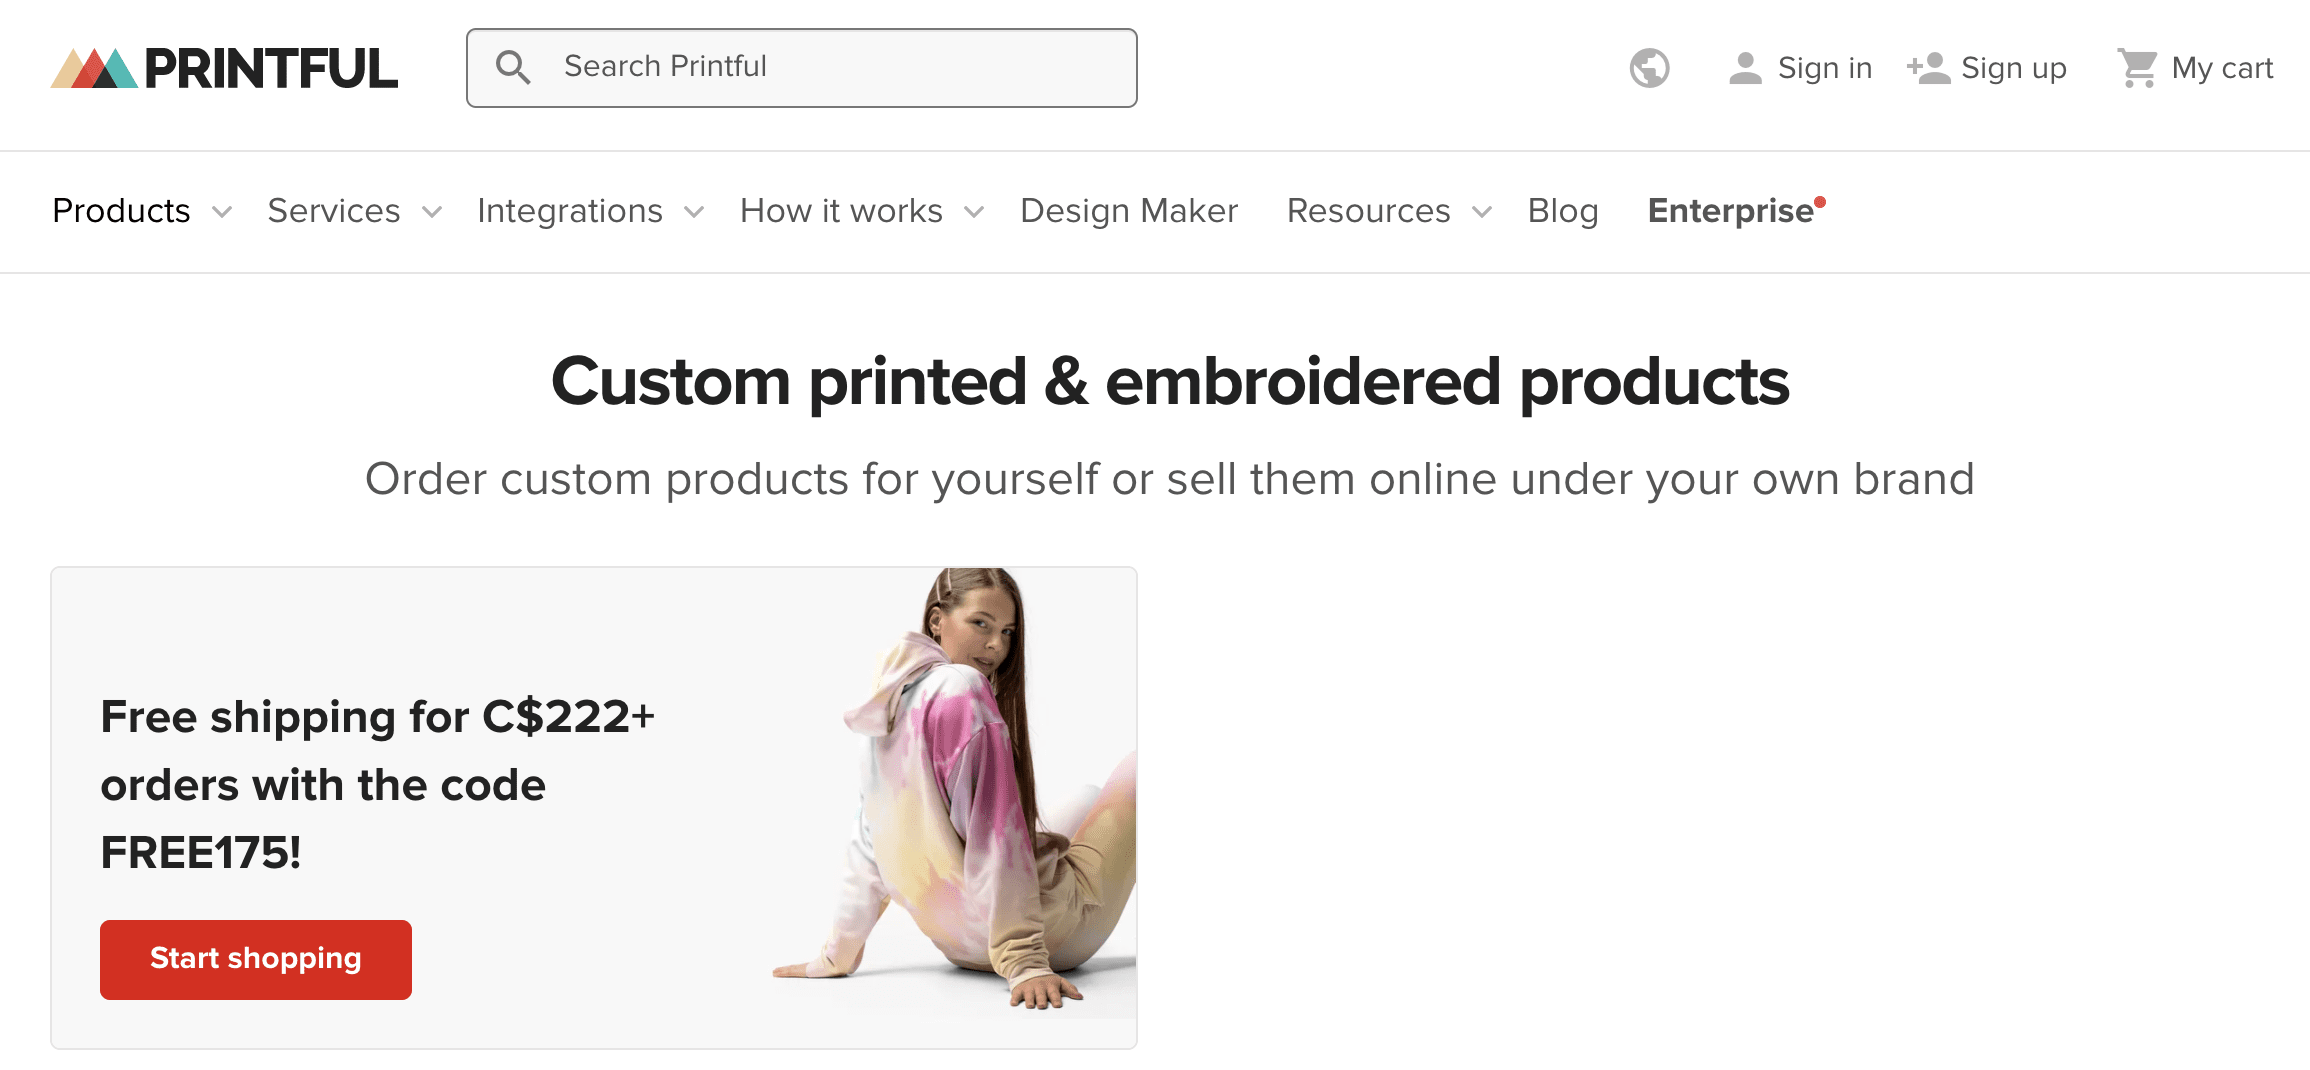The image size is (2310, 1070).
Task: Expand the How it works chevron
Action: point(974,212)
